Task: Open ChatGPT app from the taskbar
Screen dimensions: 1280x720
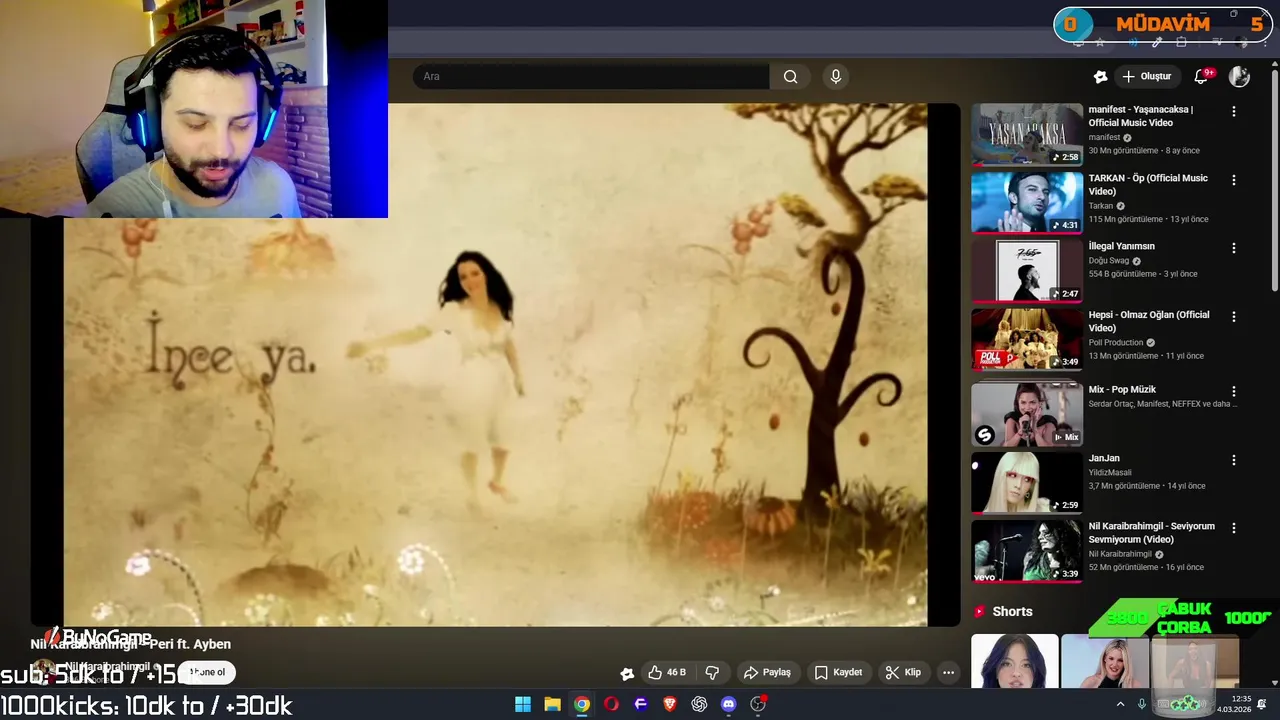Action: 699,704
